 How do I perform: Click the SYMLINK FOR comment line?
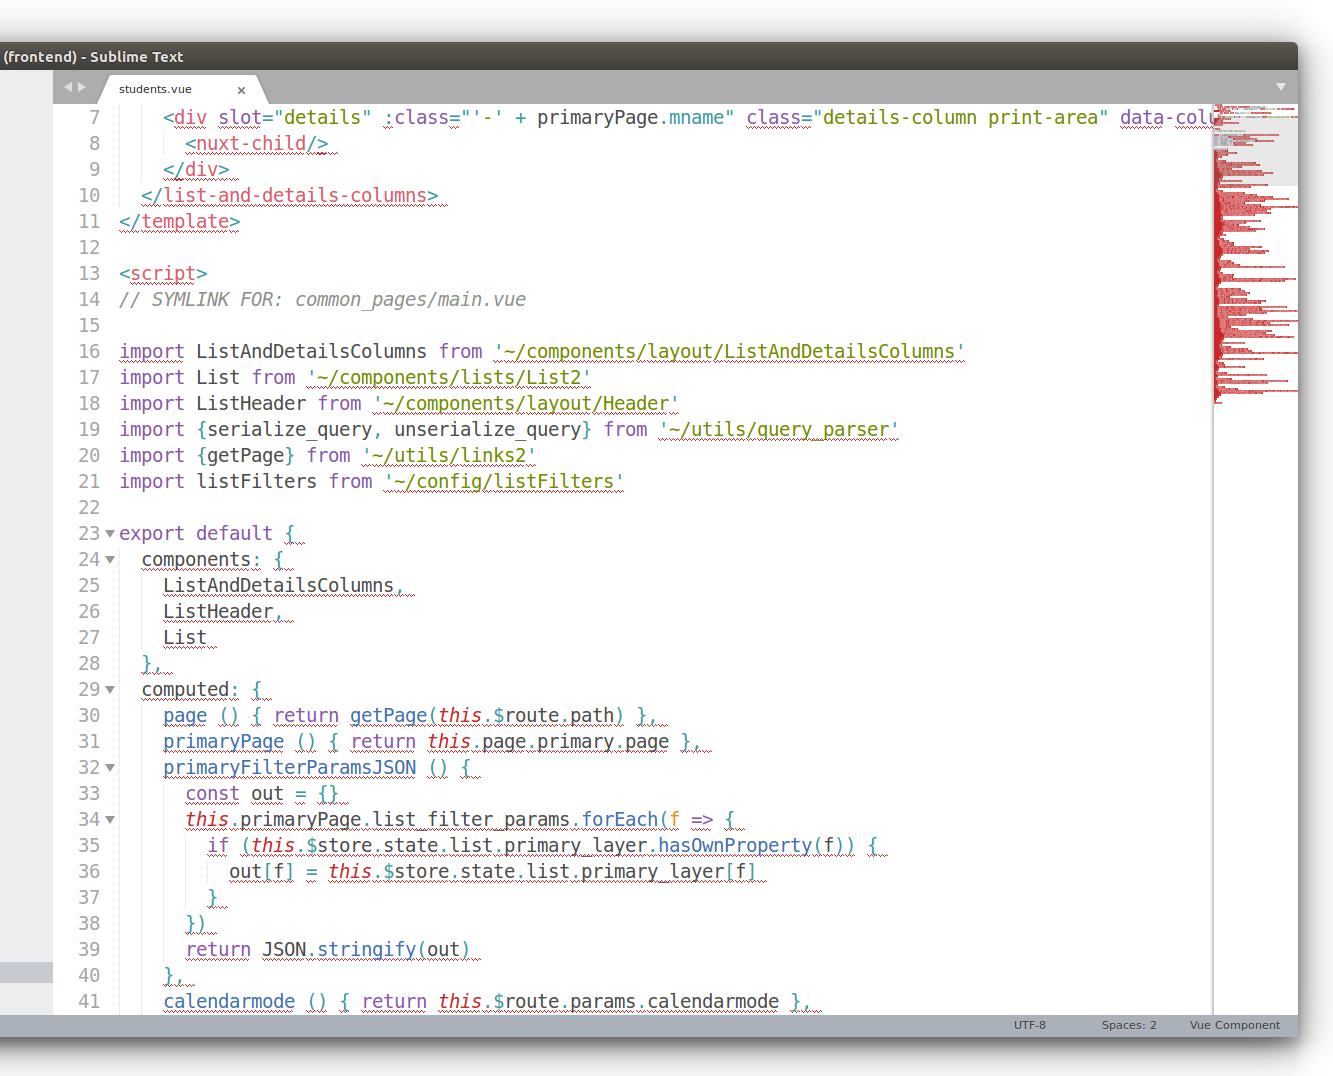[322, 300]
